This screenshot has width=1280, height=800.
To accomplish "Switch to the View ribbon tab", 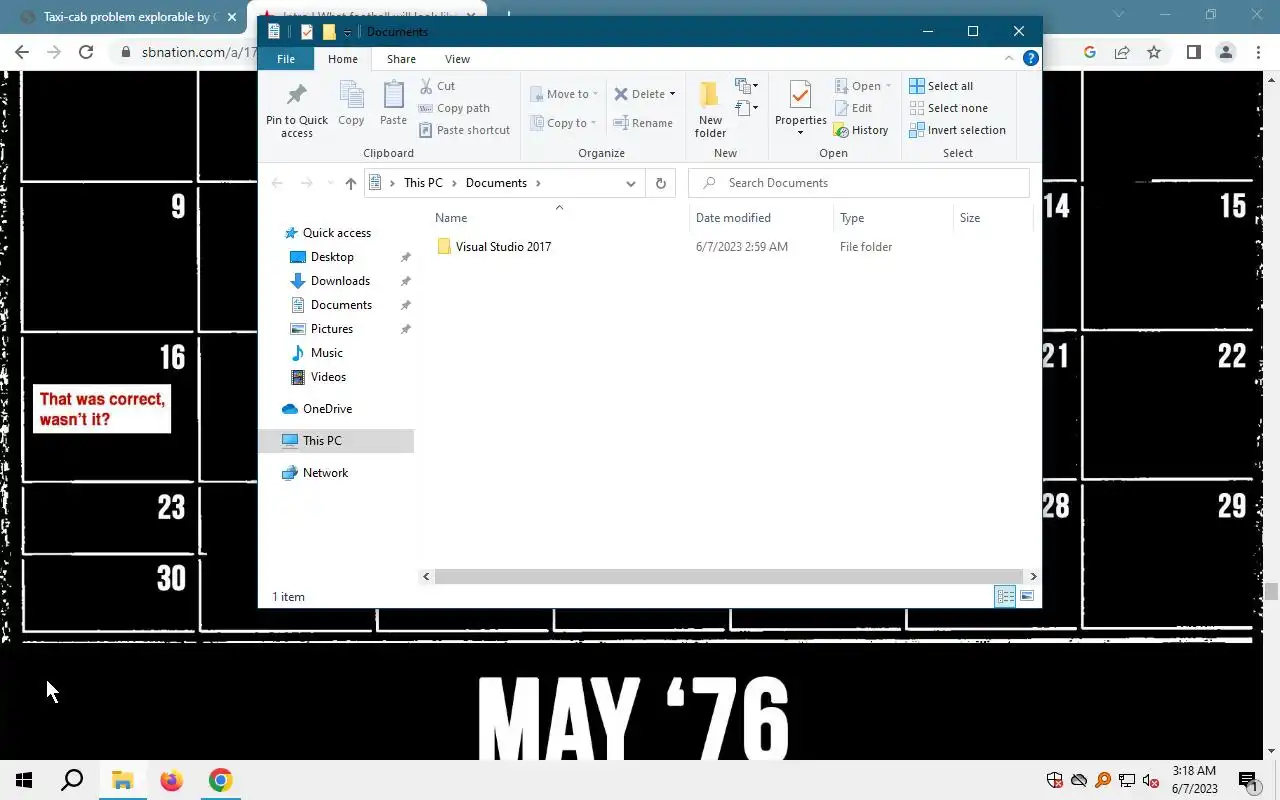I will click(x=457, y=59).
